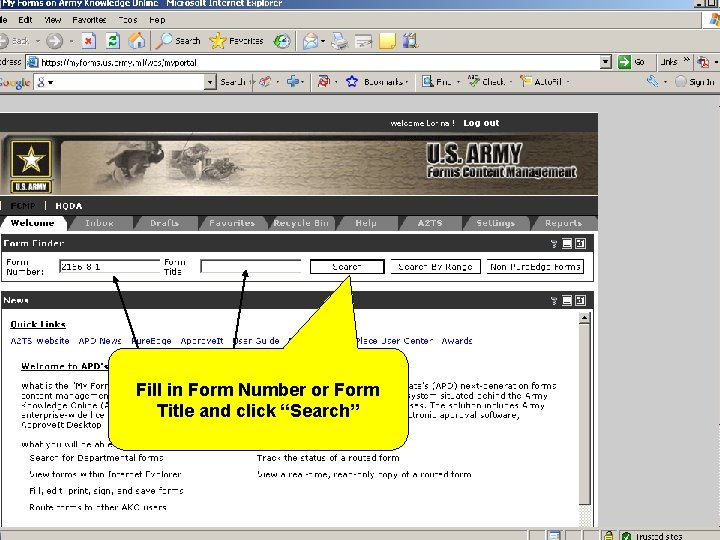Open the Favorites star button
The image size is (720, 540).
click(236, 41)
